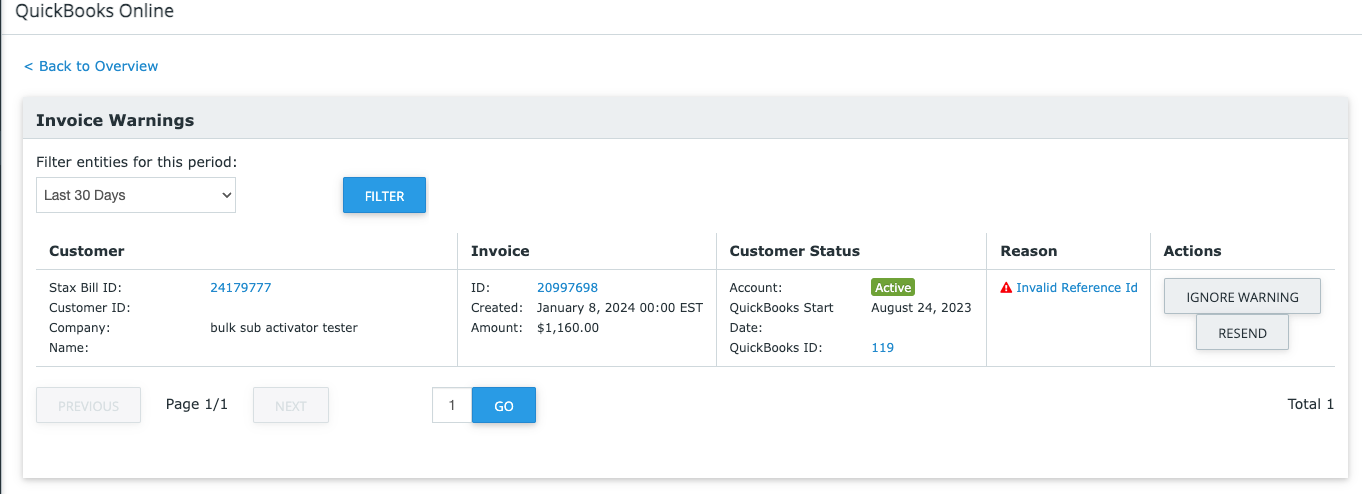Open invoice ID 20997698
This screenshot has width=1362, height=494.
click(567, 288)
